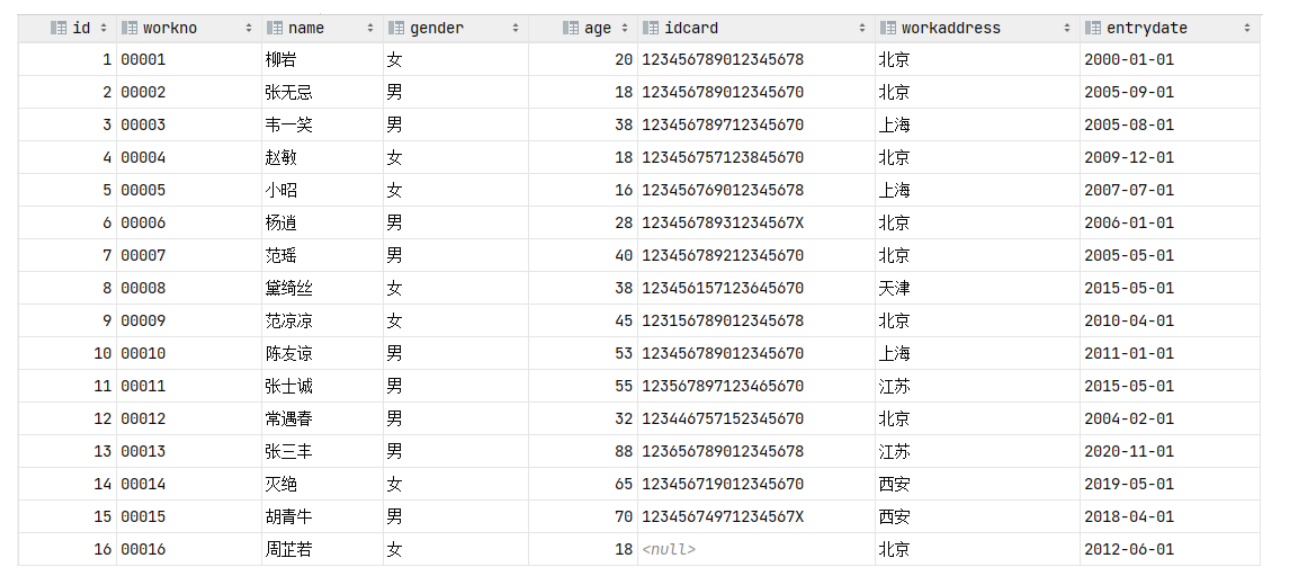
Task: Click the workno cell 00004
Action: (x=189, y=157)
